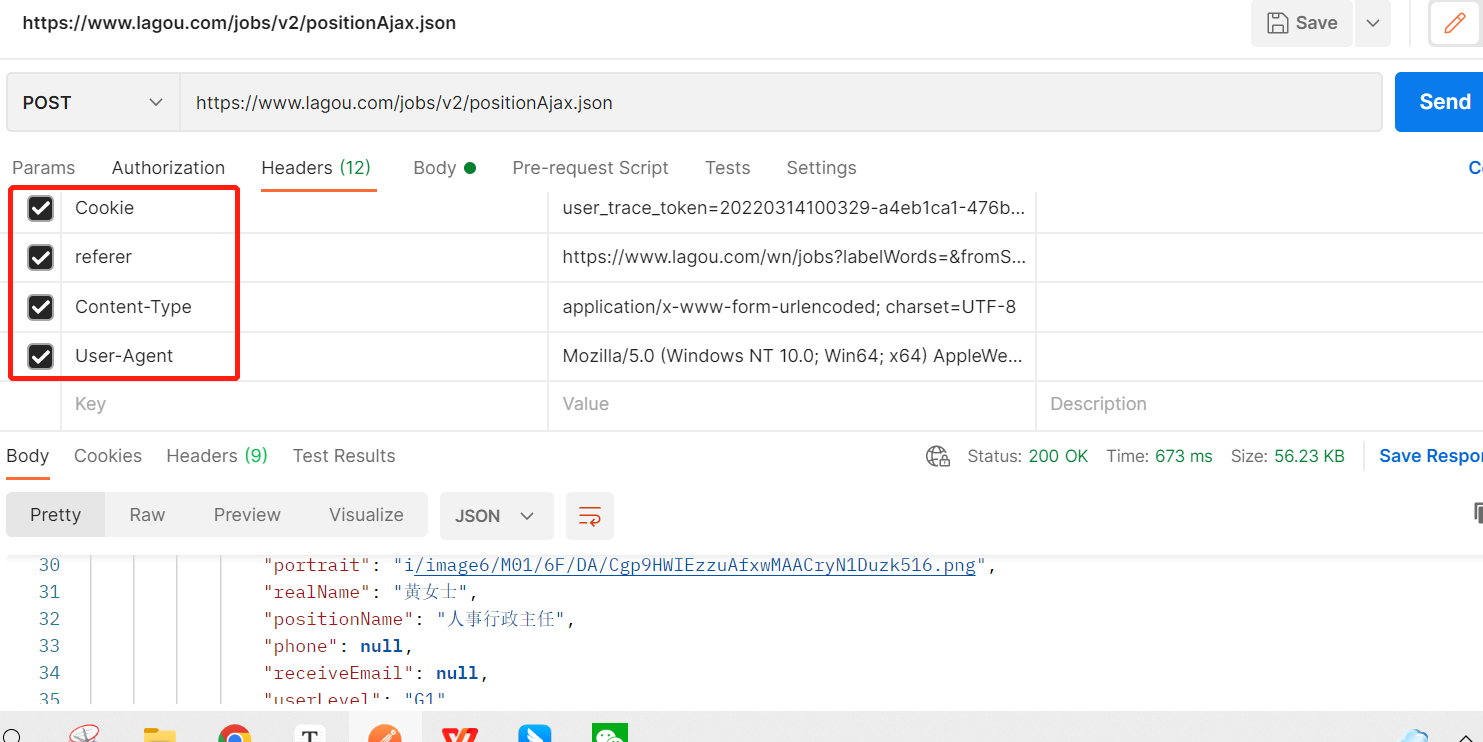Select the response Body tab

(x=27, y=456)
